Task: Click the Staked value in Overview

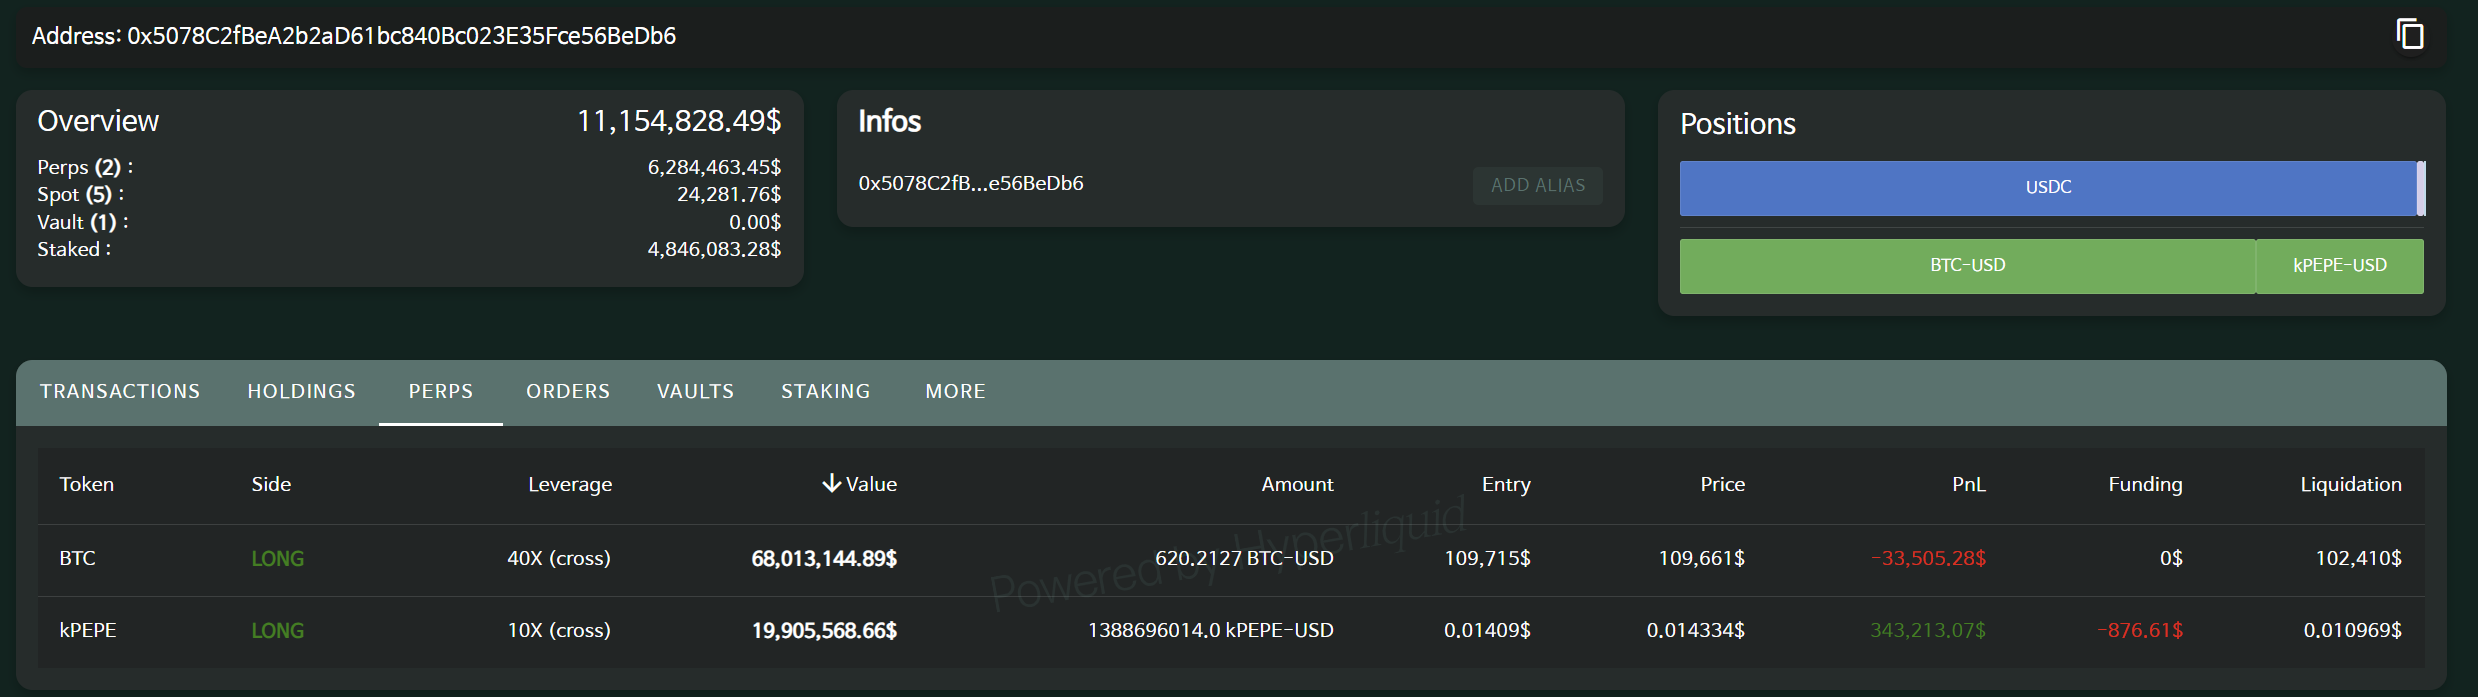Action: click(x=714, y=249)
